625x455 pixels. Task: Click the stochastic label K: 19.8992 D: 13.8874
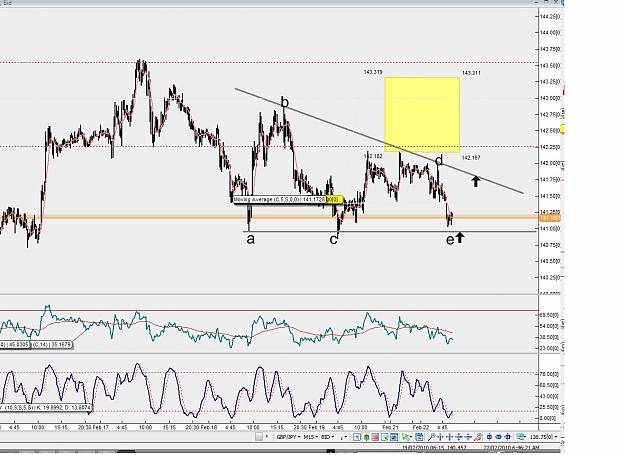click(45, 408)
